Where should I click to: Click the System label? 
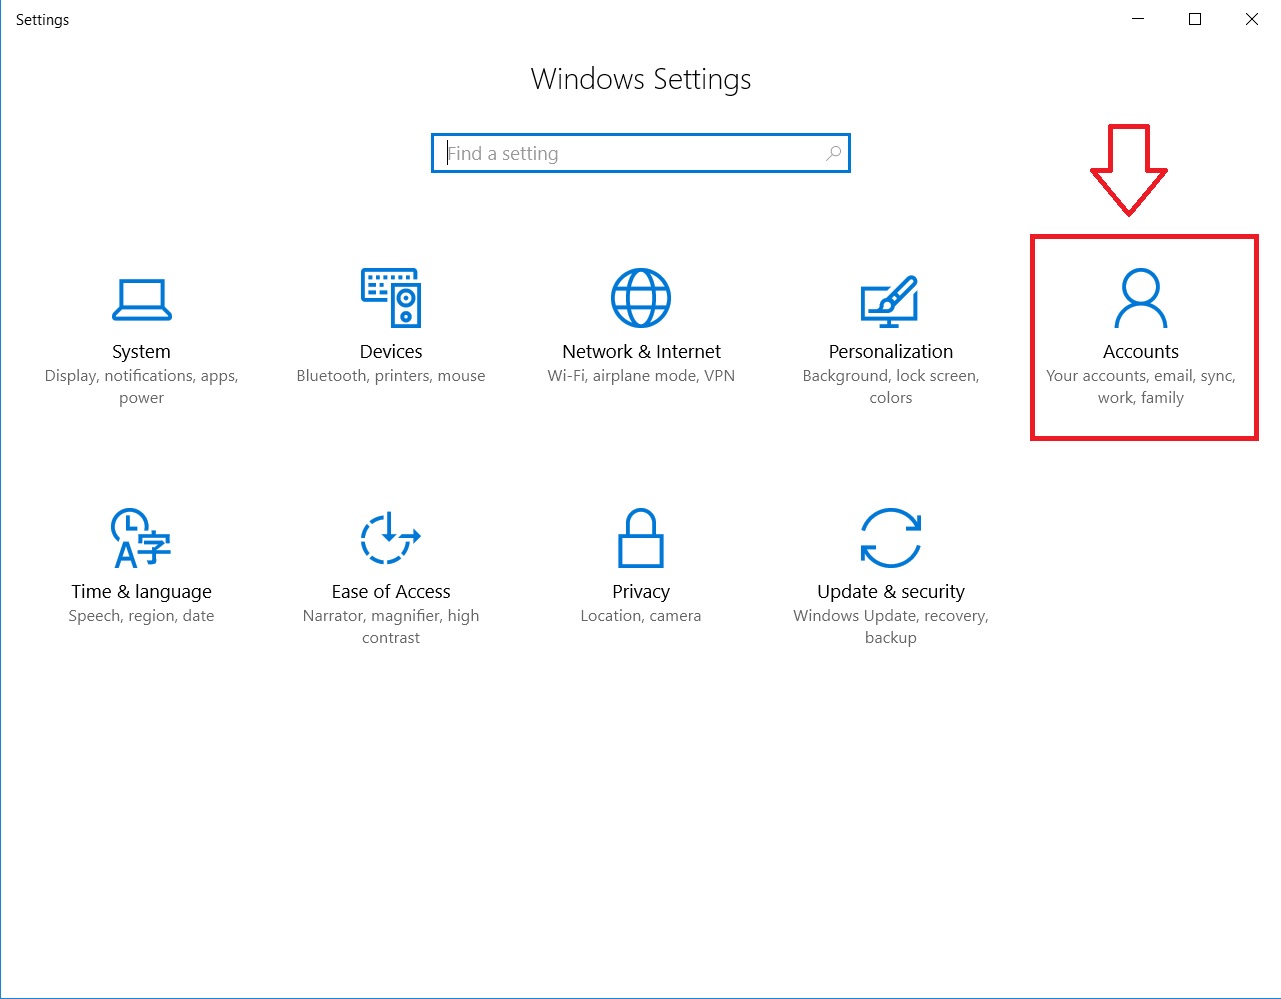tap(141, 351)
